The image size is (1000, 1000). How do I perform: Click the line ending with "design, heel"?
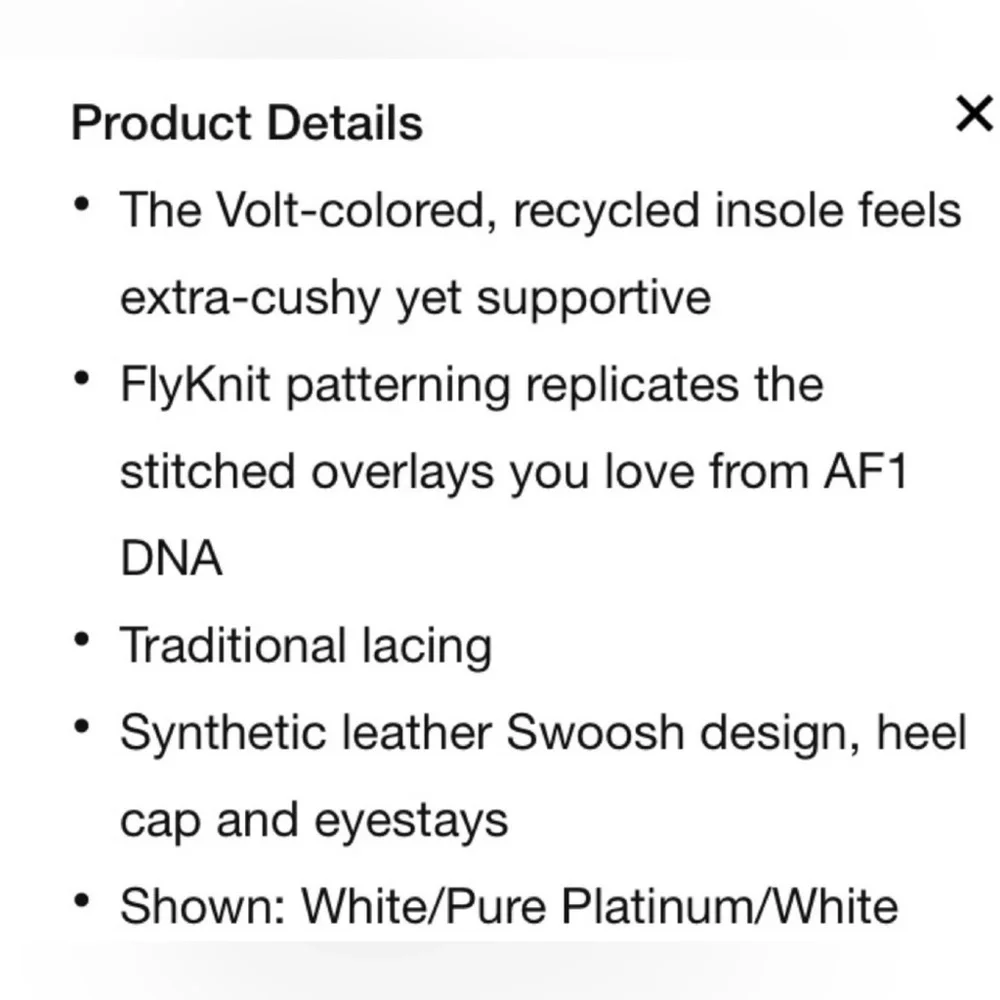543,732
